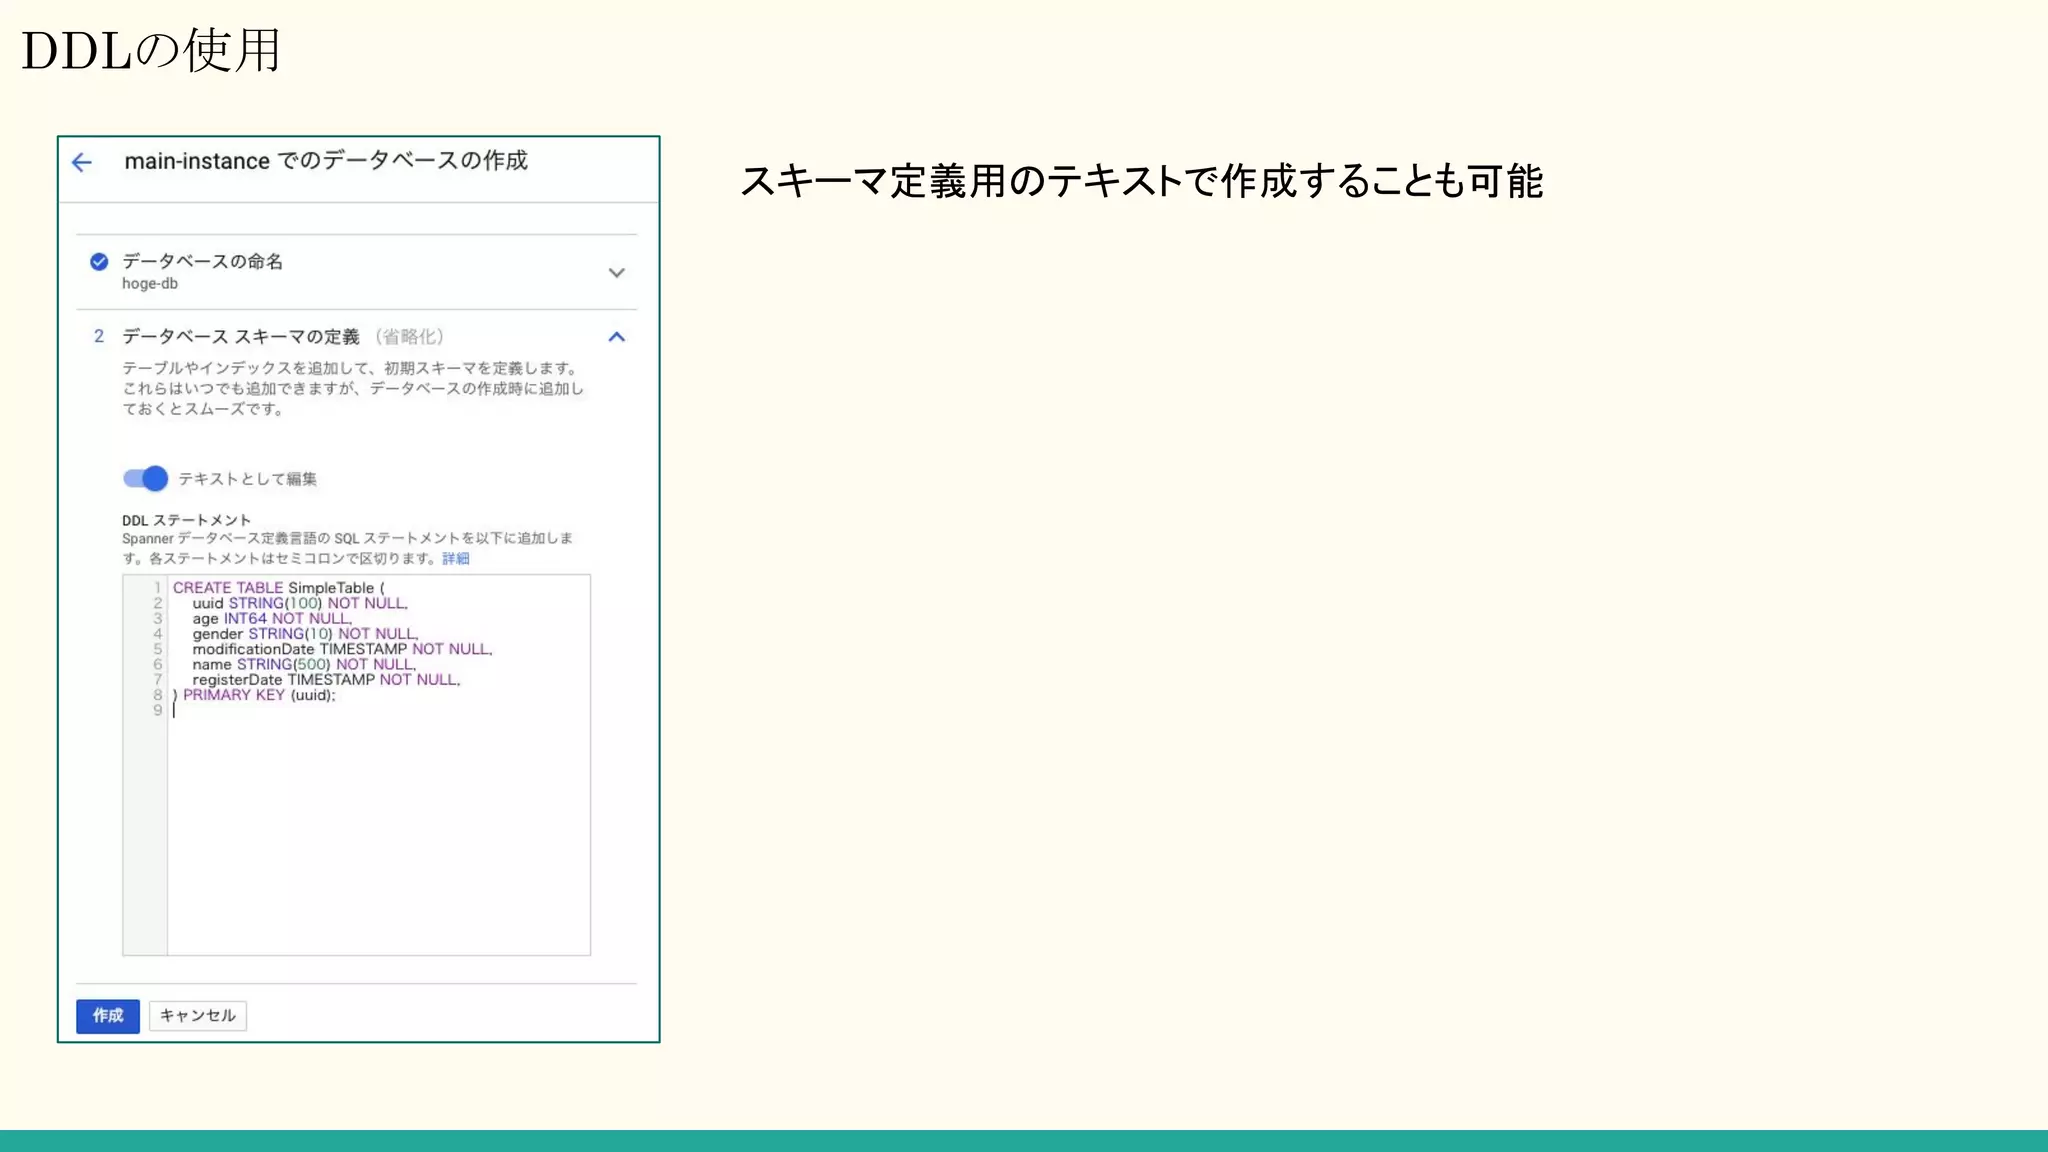Click line number 9 in editor gutter
This screenshot has width=2048, height=1152.
(x=157, y=711)
